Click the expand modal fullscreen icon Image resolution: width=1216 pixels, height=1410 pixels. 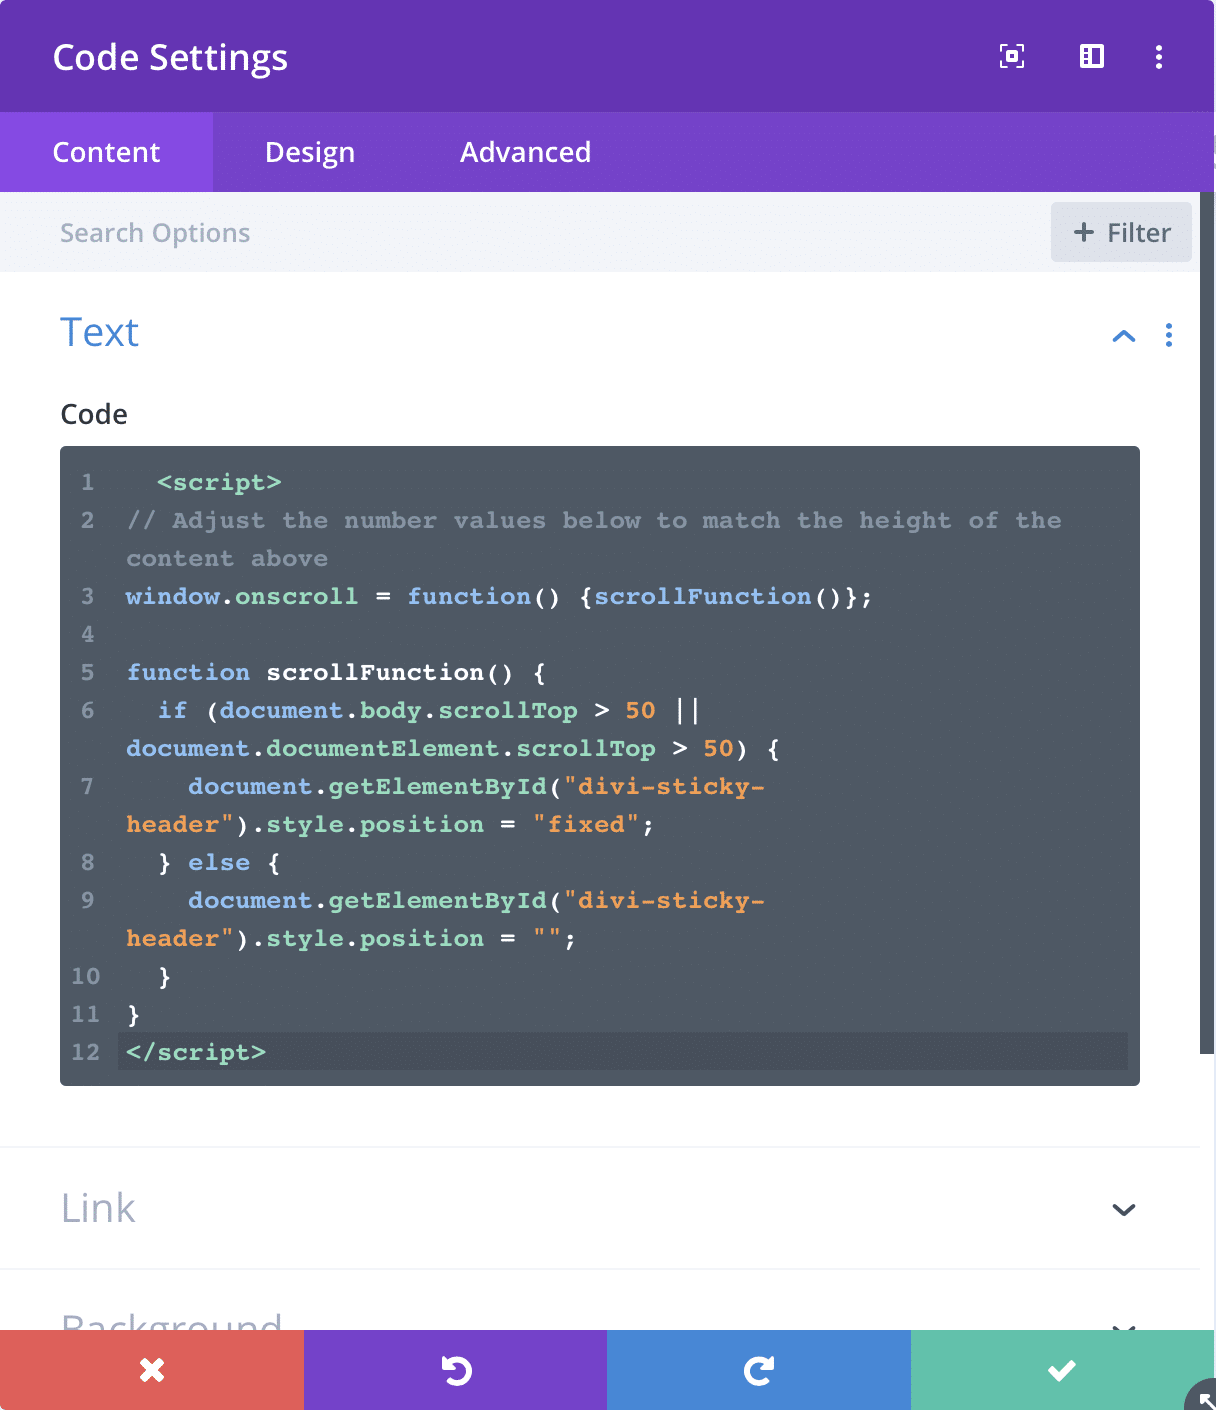coord(1012,57)
